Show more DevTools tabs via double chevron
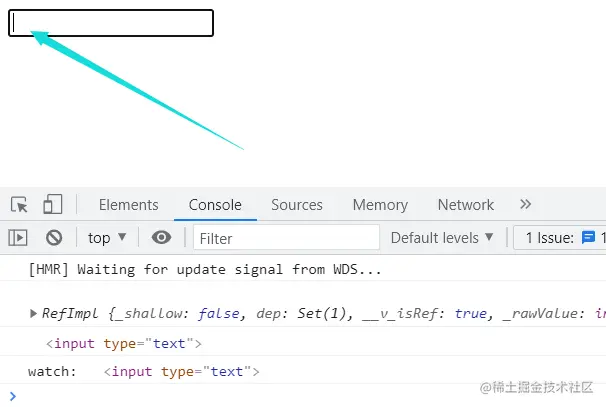The image size is (606, 407). click(x=525, y=204)
